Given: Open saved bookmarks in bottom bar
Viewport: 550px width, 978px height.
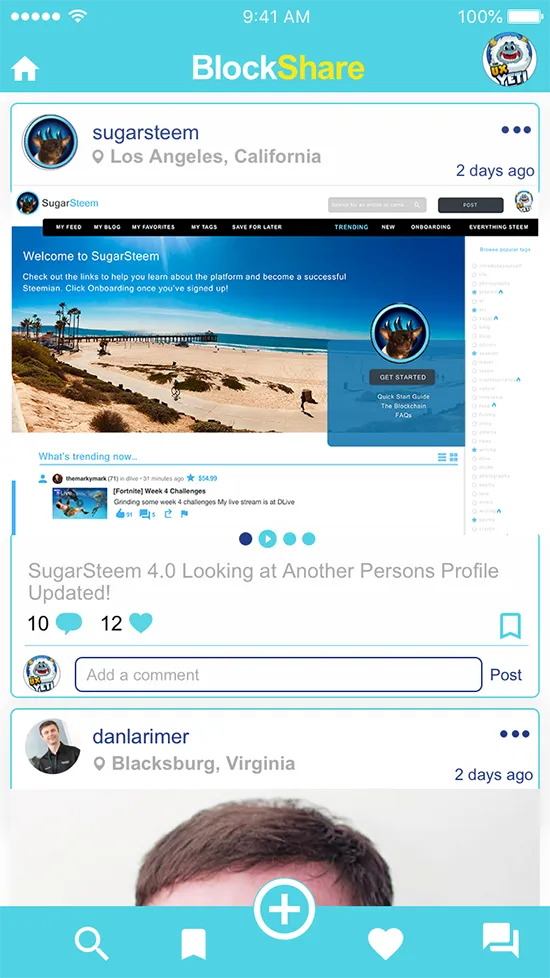Looking at the screenshot, I should click(x=193, y=944).
